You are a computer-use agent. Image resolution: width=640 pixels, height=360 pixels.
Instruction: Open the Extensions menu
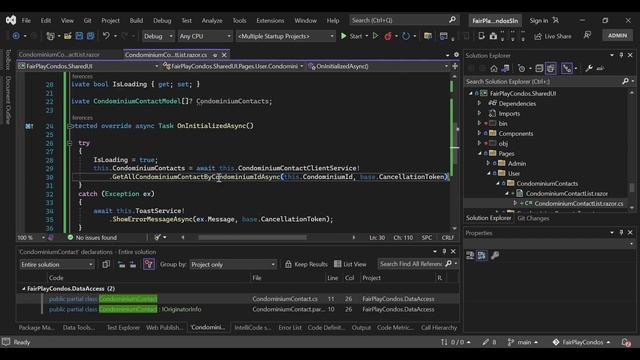coord(270,20)
